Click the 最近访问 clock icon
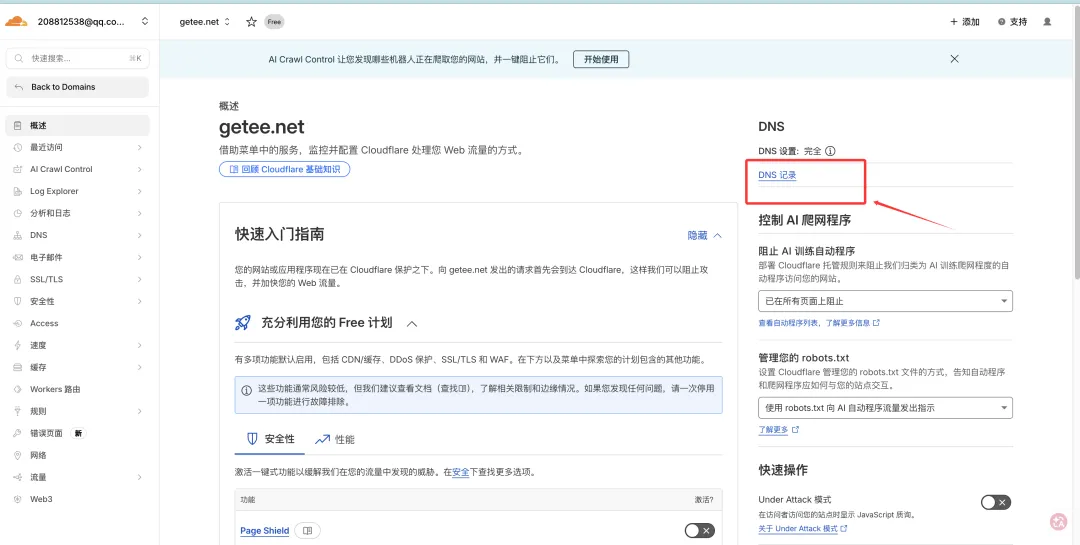Image resolution: width=1080 pixels, height=545 pixels. click(x=18, y=147)
